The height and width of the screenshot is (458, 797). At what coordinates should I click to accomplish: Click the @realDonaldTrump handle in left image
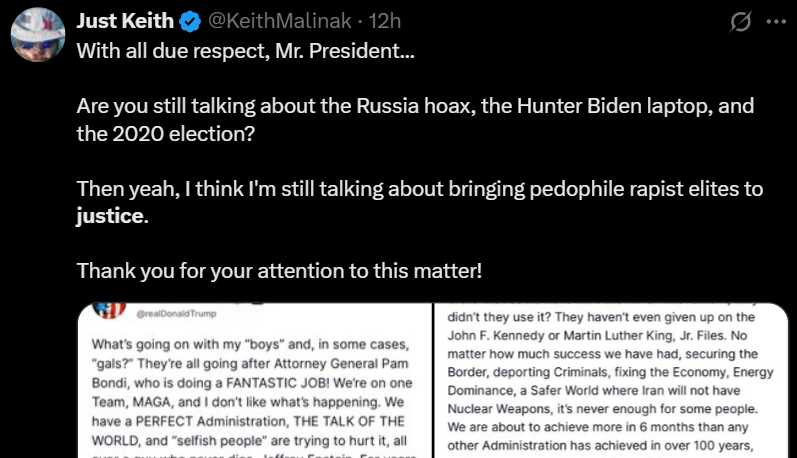tap(176, 314)
